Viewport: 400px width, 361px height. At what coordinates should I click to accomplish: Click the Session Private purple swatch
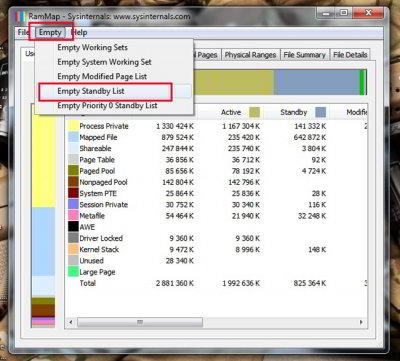73,205
